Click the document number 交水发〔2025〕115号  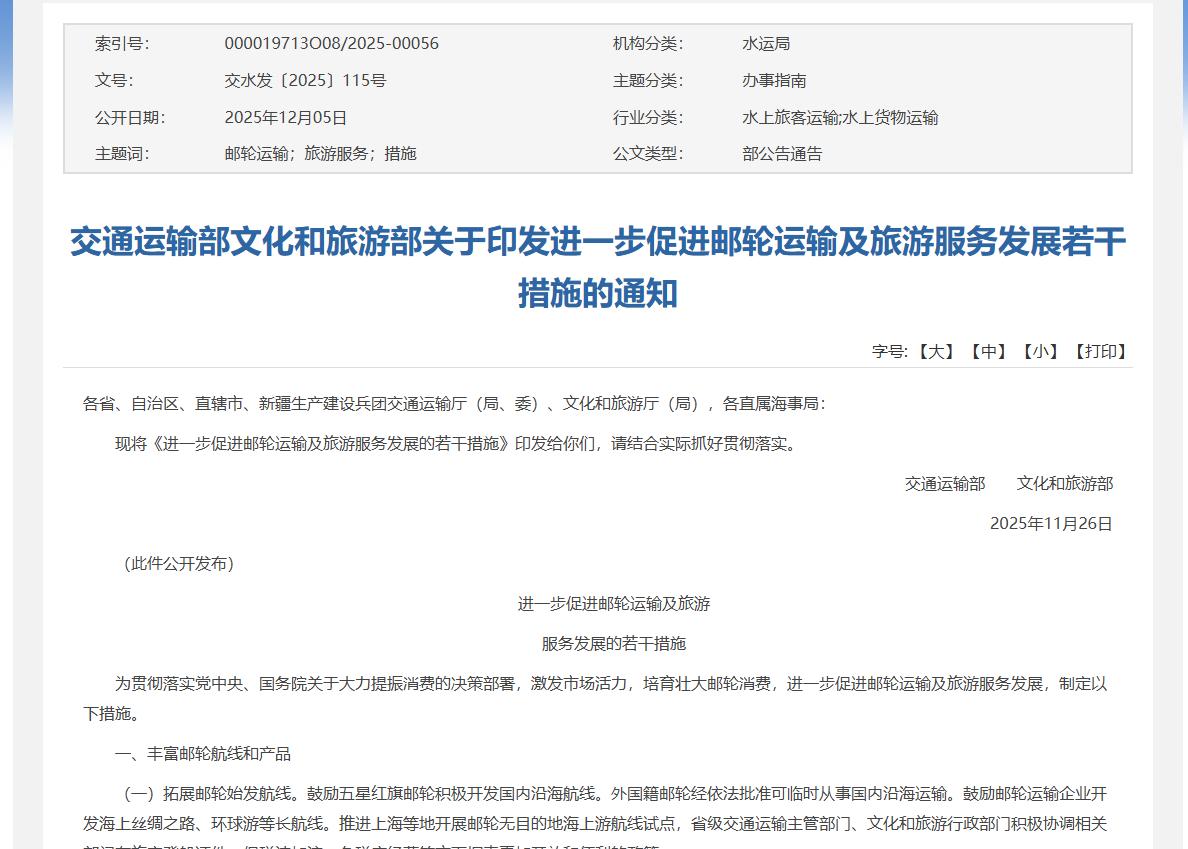click(x=305, y=80)
